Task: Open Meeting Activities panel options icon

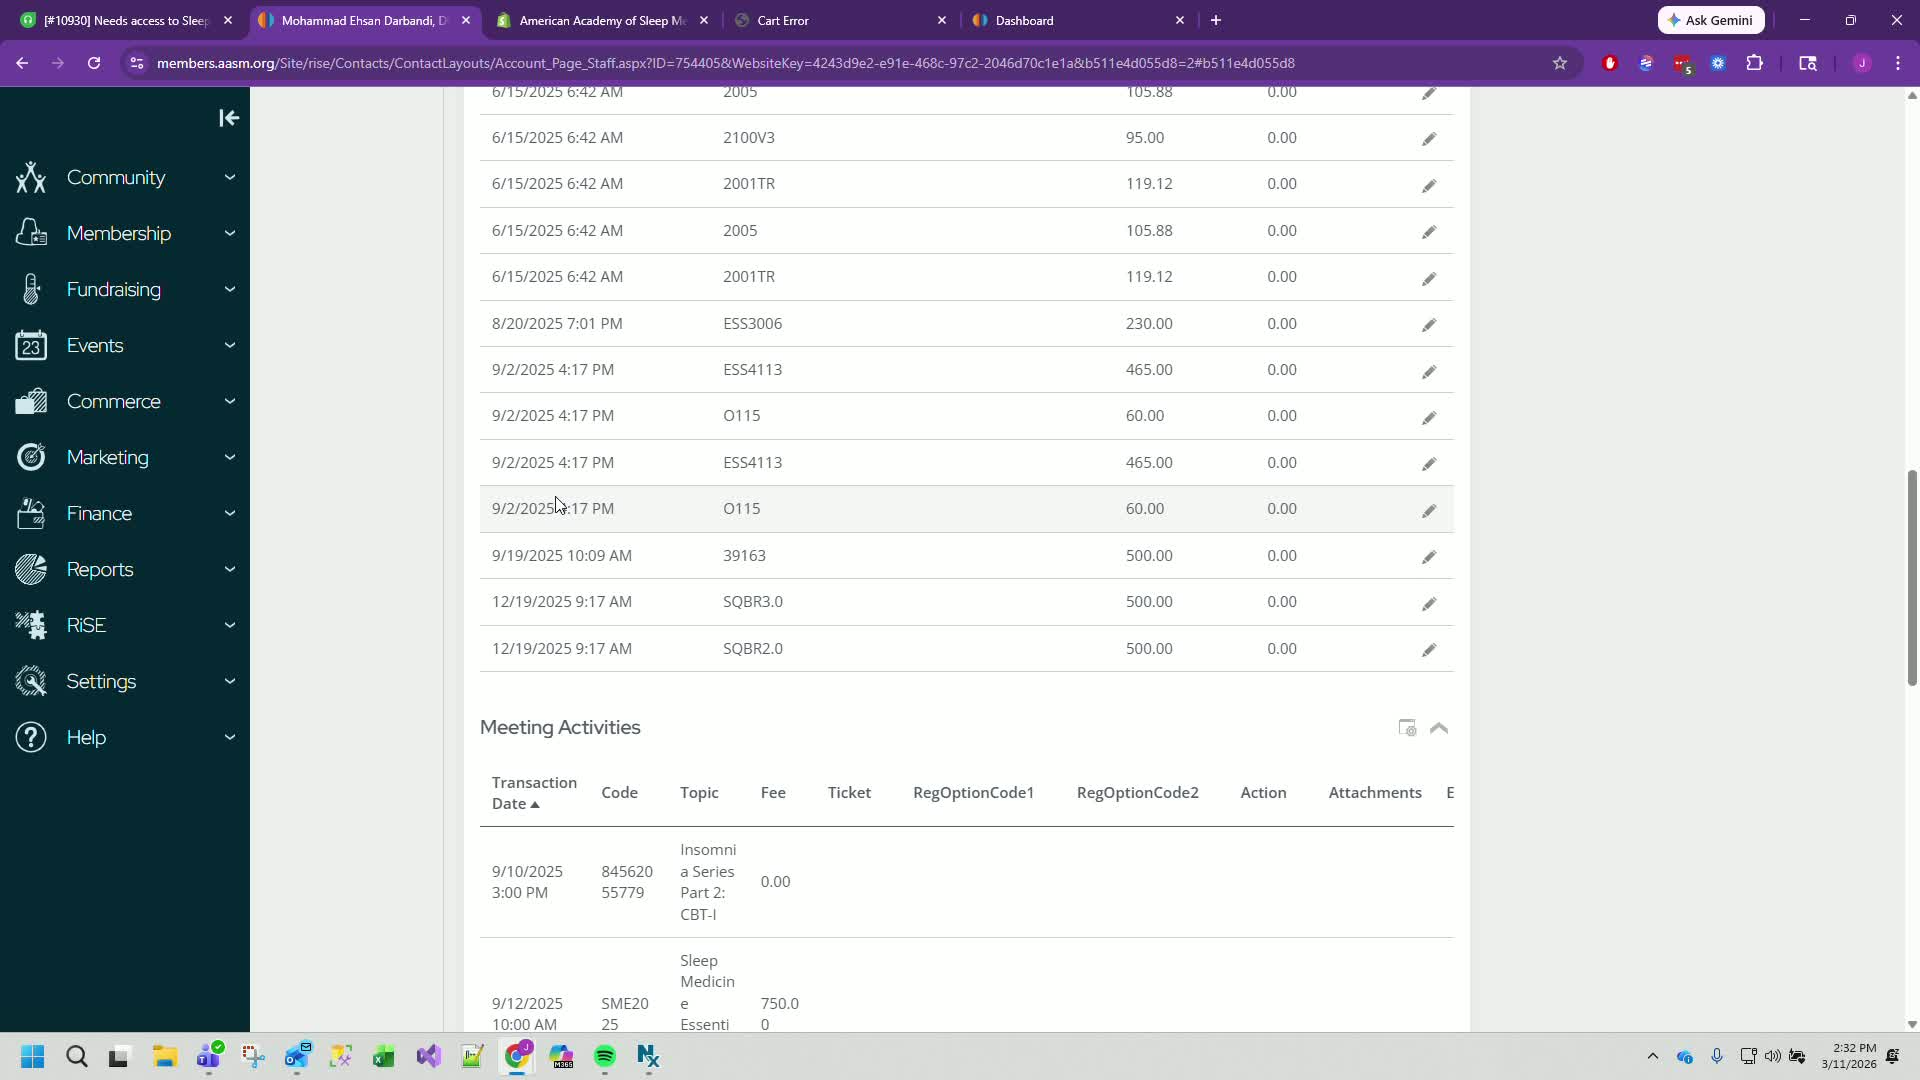Action: [x=1407, y=728]
